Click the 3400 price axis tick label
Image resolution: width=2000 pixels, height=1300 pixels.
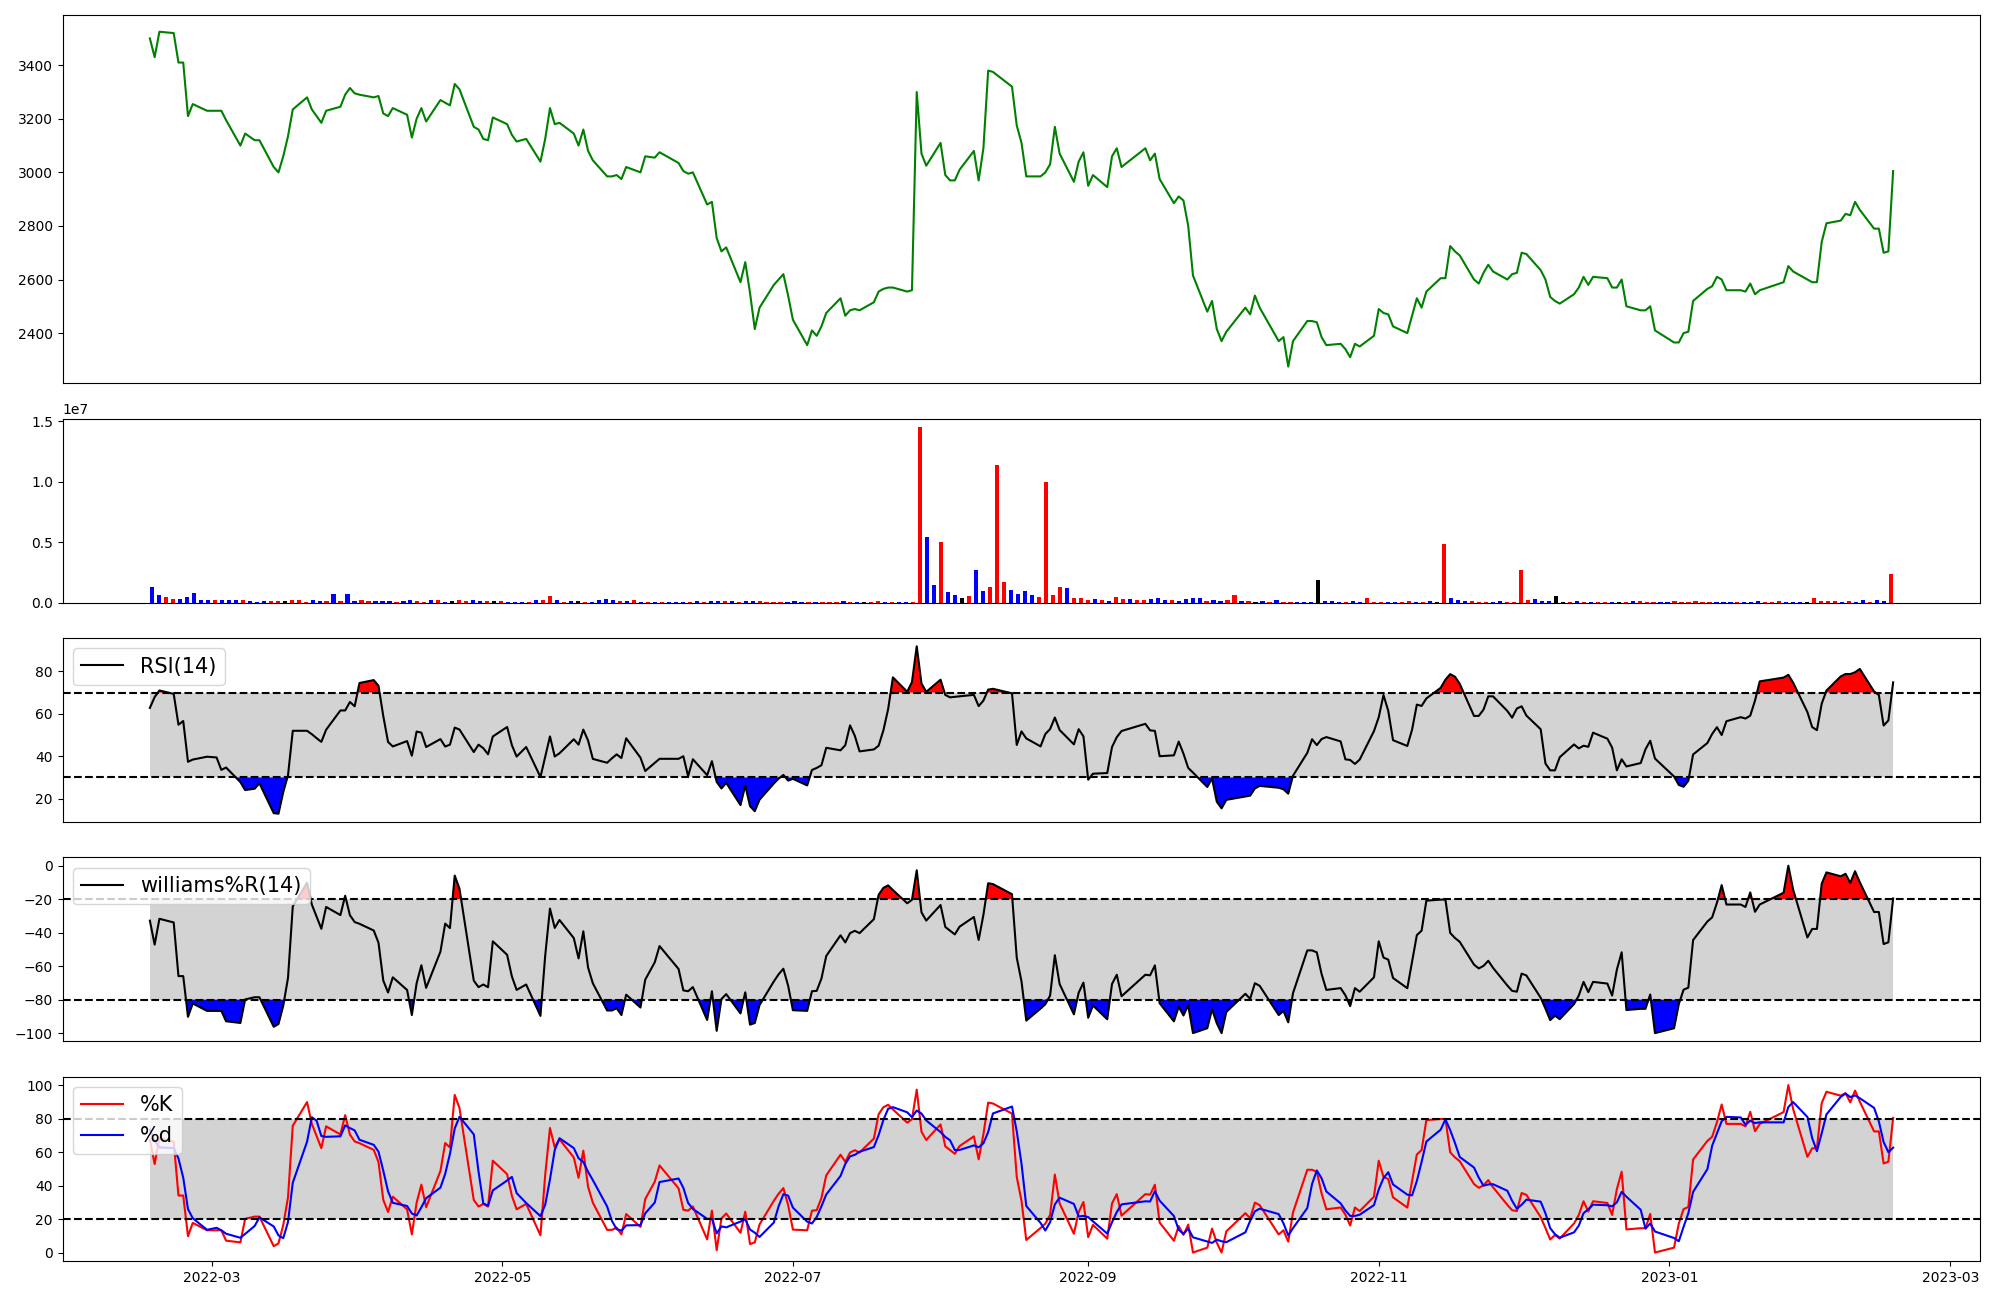coord(35,66)
